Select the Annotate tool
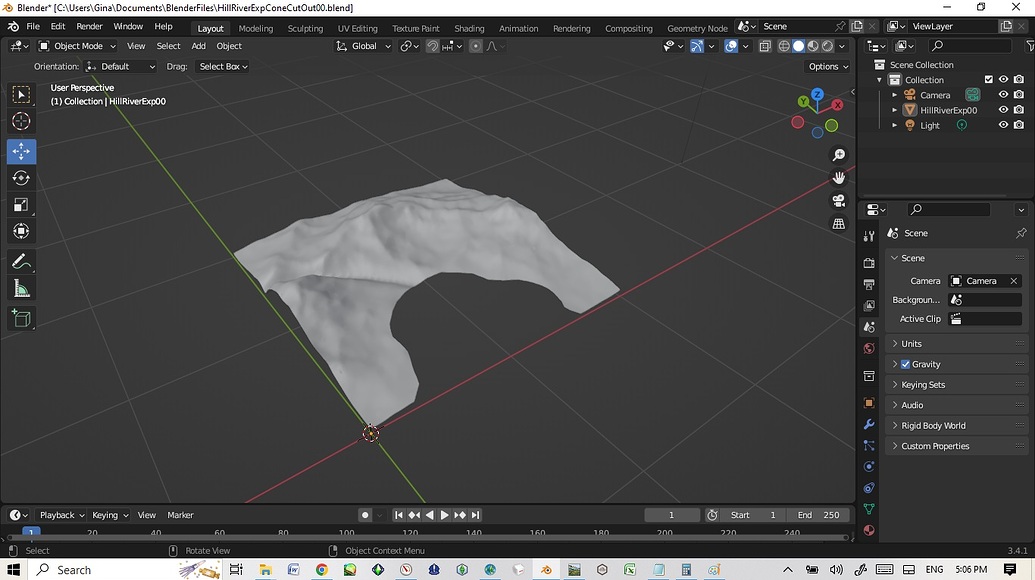1035x580 pixels. (x=21, y=262)
